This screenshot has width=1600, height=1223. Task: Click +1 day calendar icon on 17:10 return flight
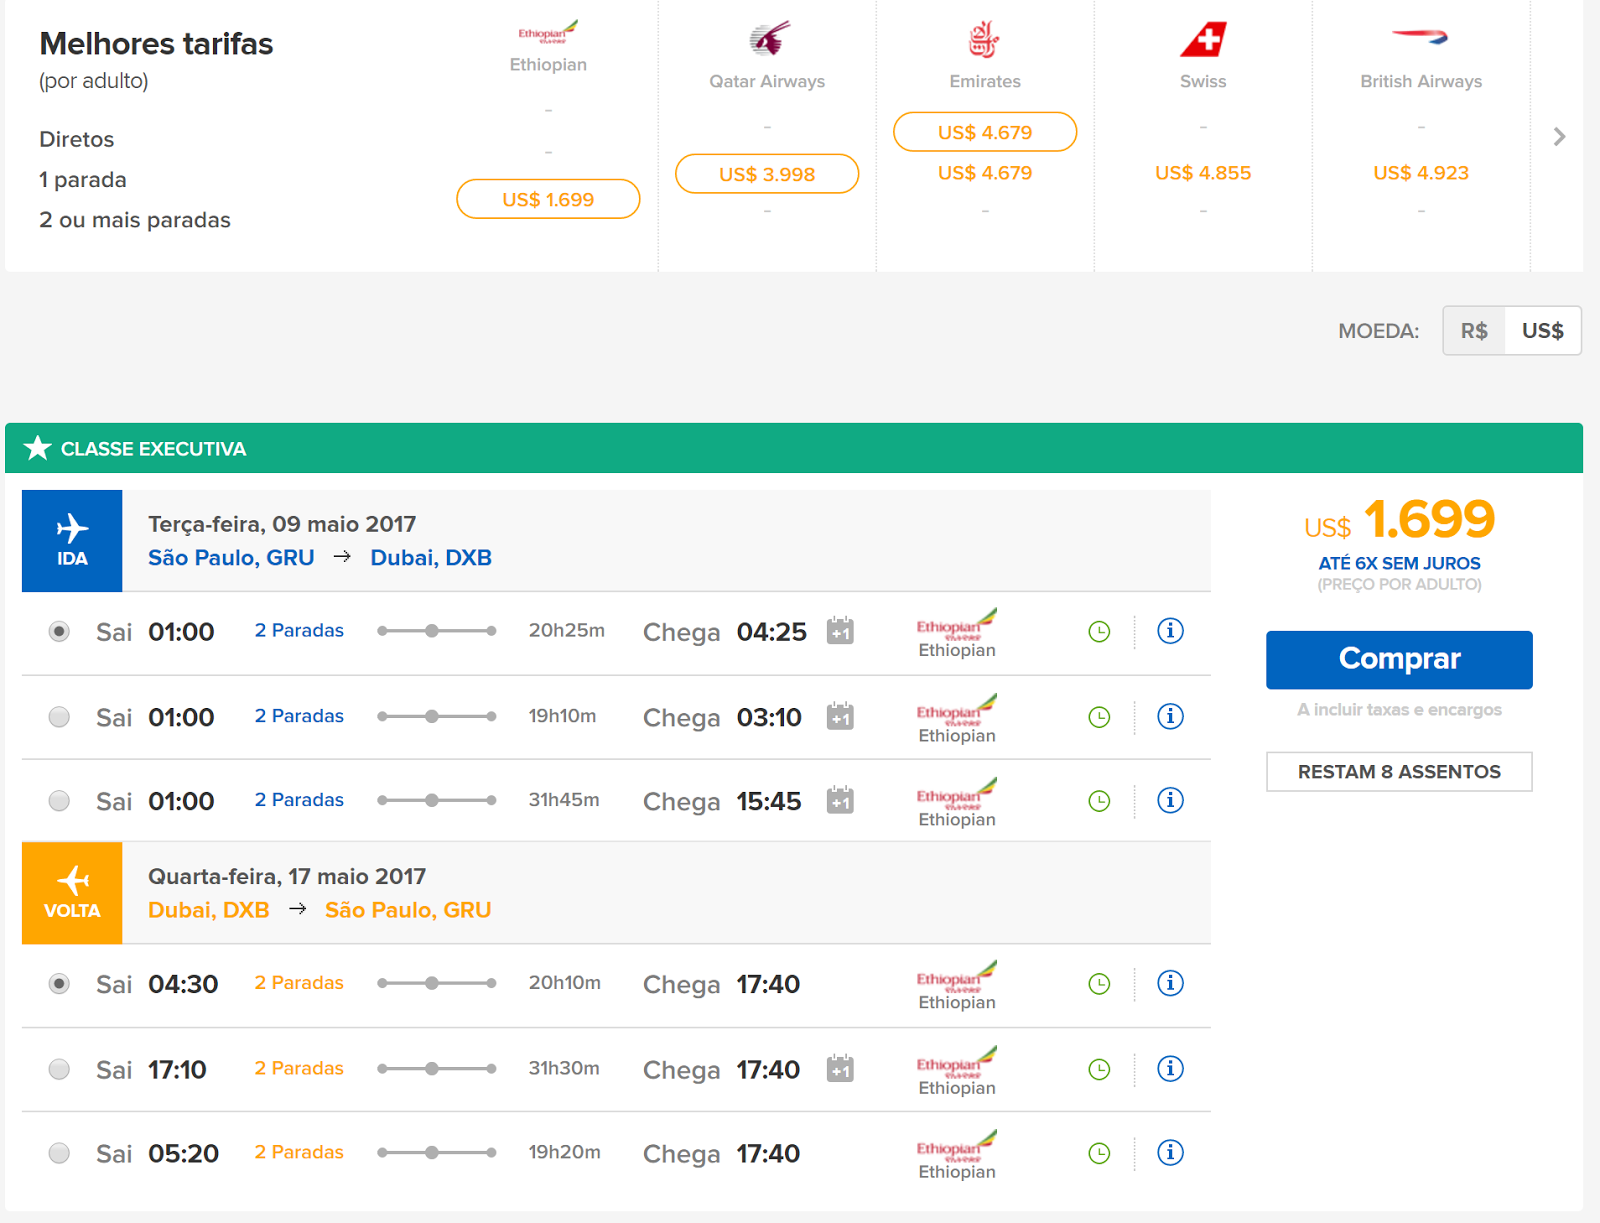[x=840, y=1068]
